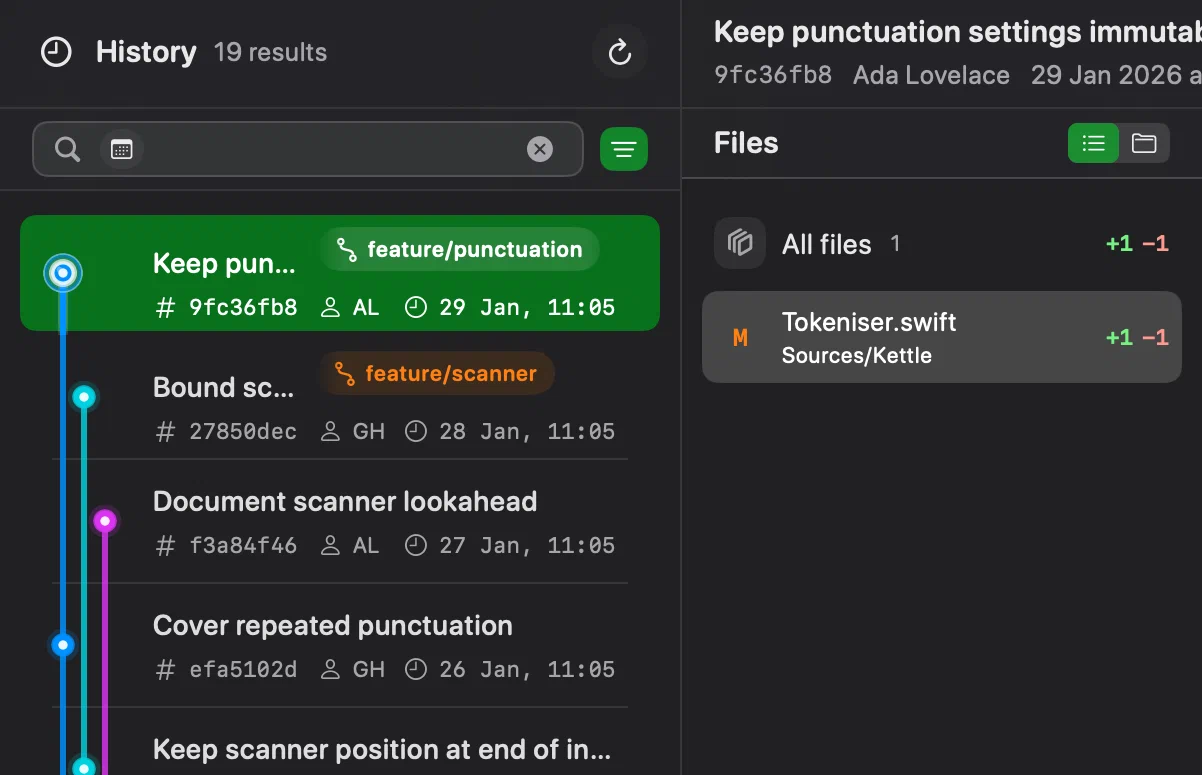This screenshot has height=775, width=1202.
Task: Click date '28 Jan, 11:05'
Action: [x=527, y=431]
